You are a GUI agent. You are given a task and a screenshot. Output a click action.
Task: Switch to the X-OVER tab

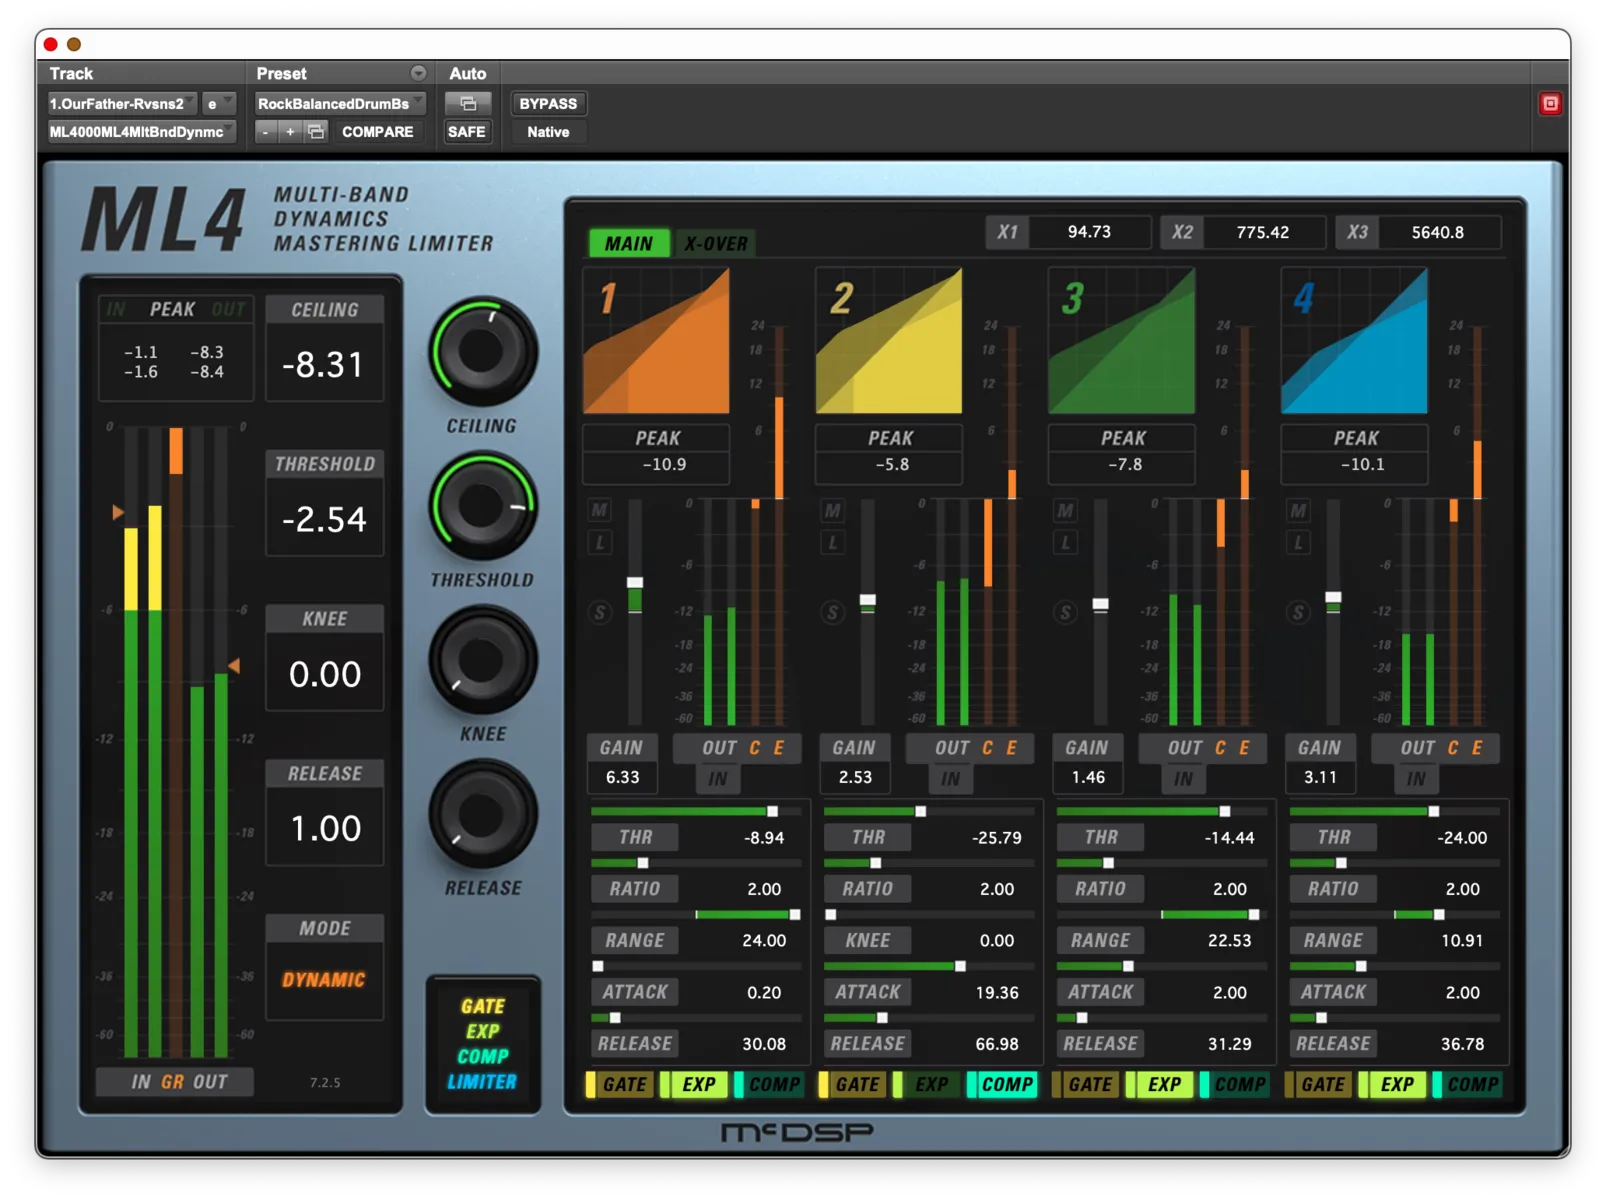coord(714,242)
